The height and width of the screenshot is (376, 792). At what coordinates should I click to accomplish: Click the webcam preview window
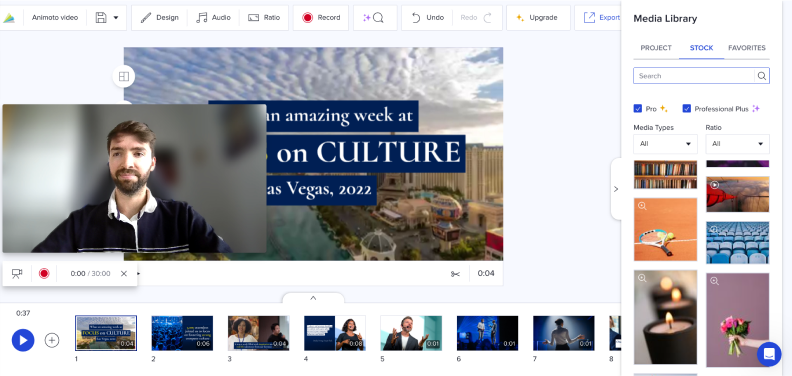(134, 178)
